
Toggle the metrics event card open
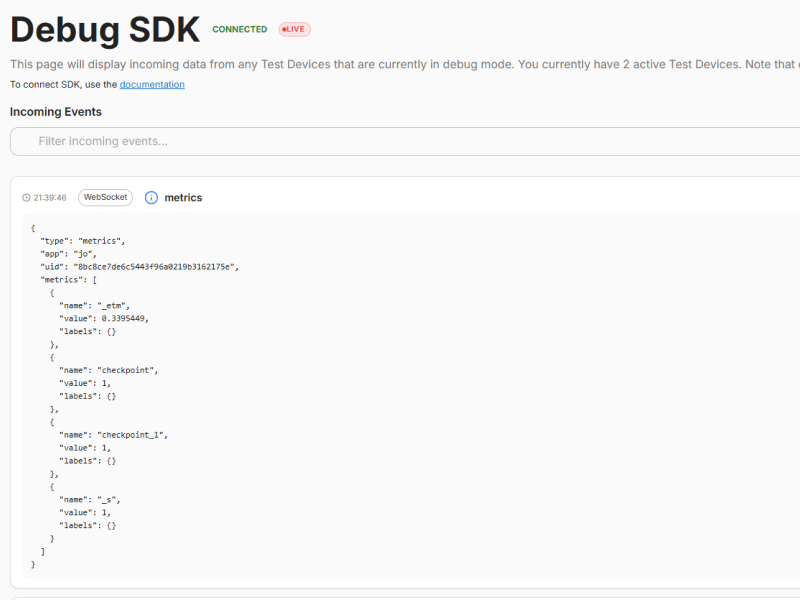tap(183, 197)
